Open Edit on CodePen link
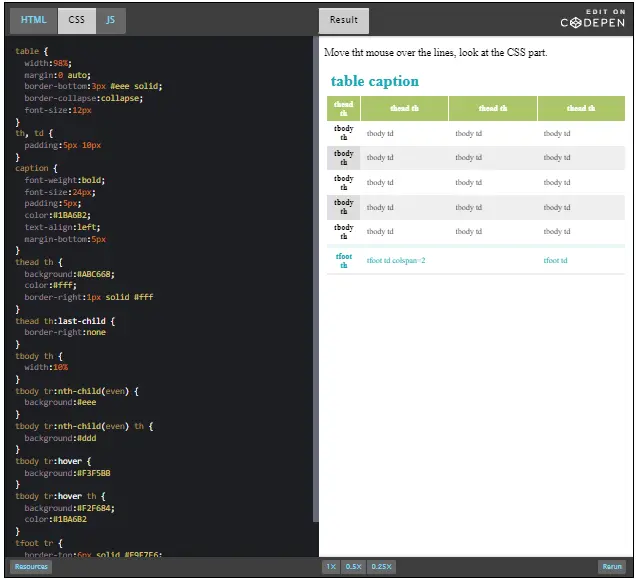636x579 pixels. tap(593, 19)
